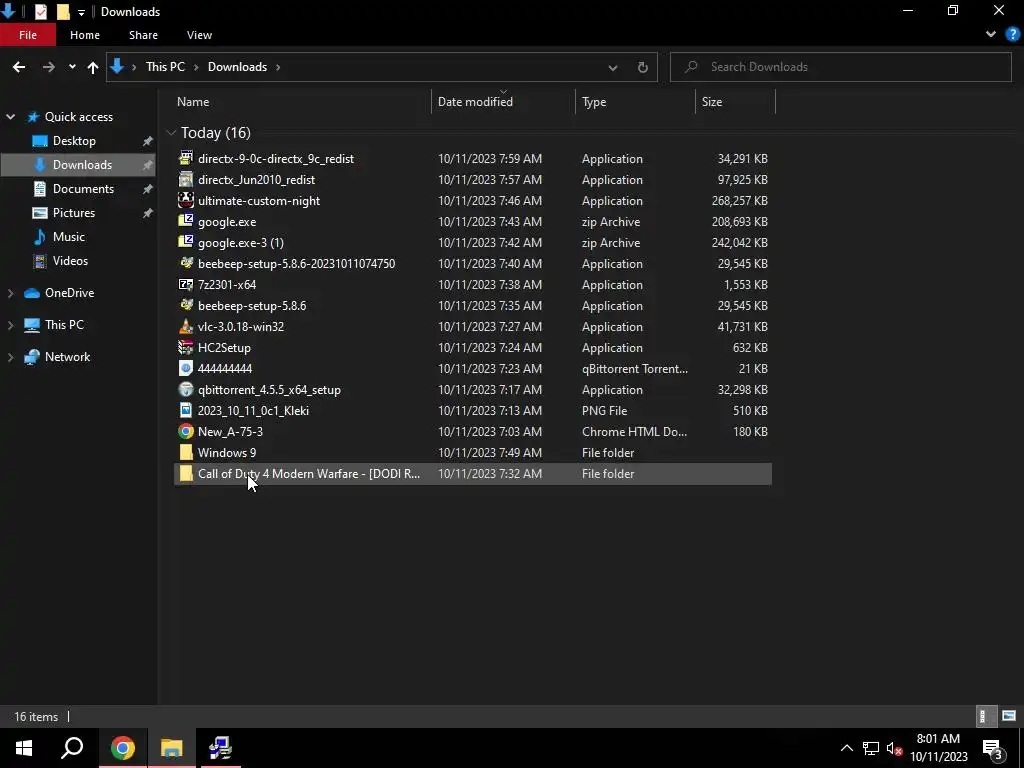
Task: Click the google.exe zip archive icon
Action: (x=186, y=221)
